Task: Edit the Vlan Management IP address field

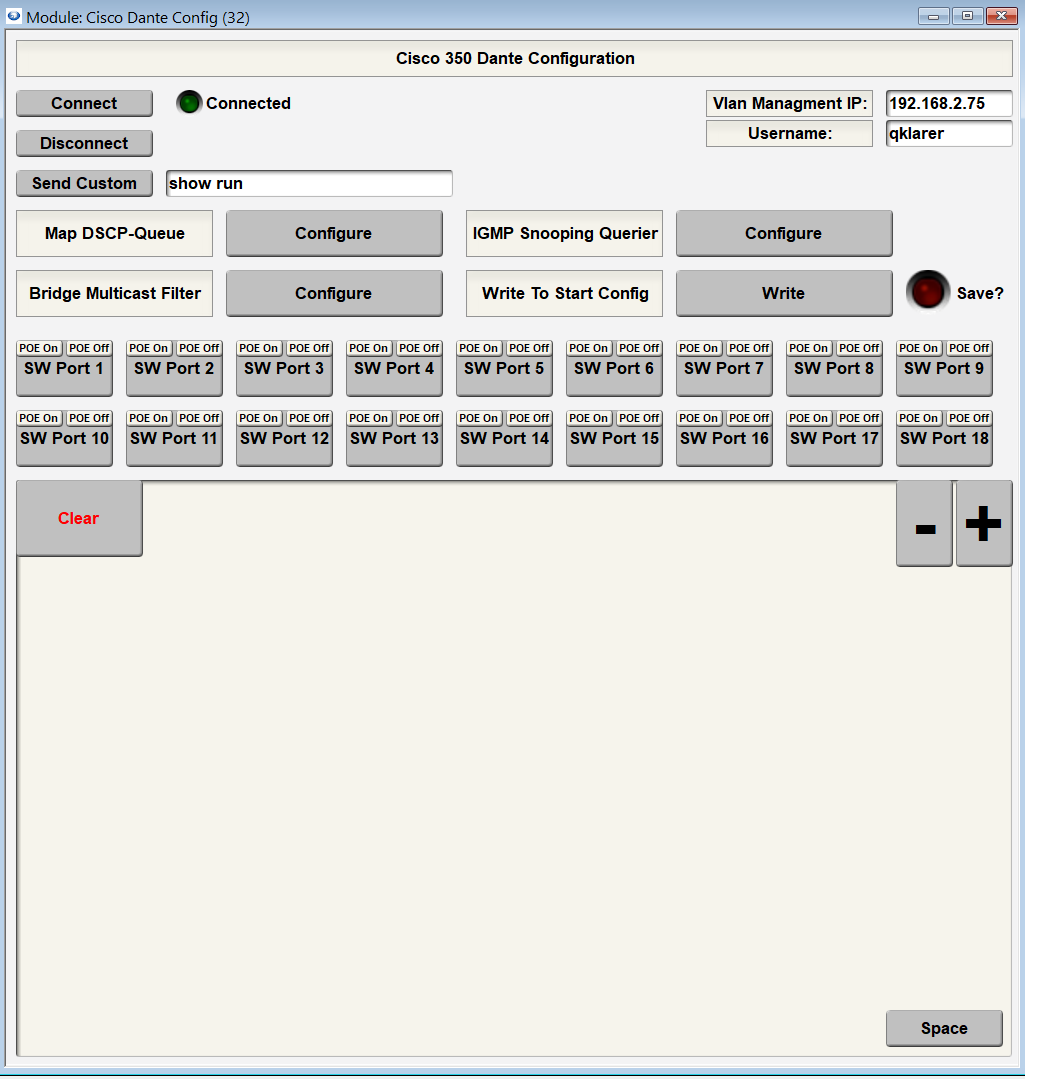Action: 948,103
